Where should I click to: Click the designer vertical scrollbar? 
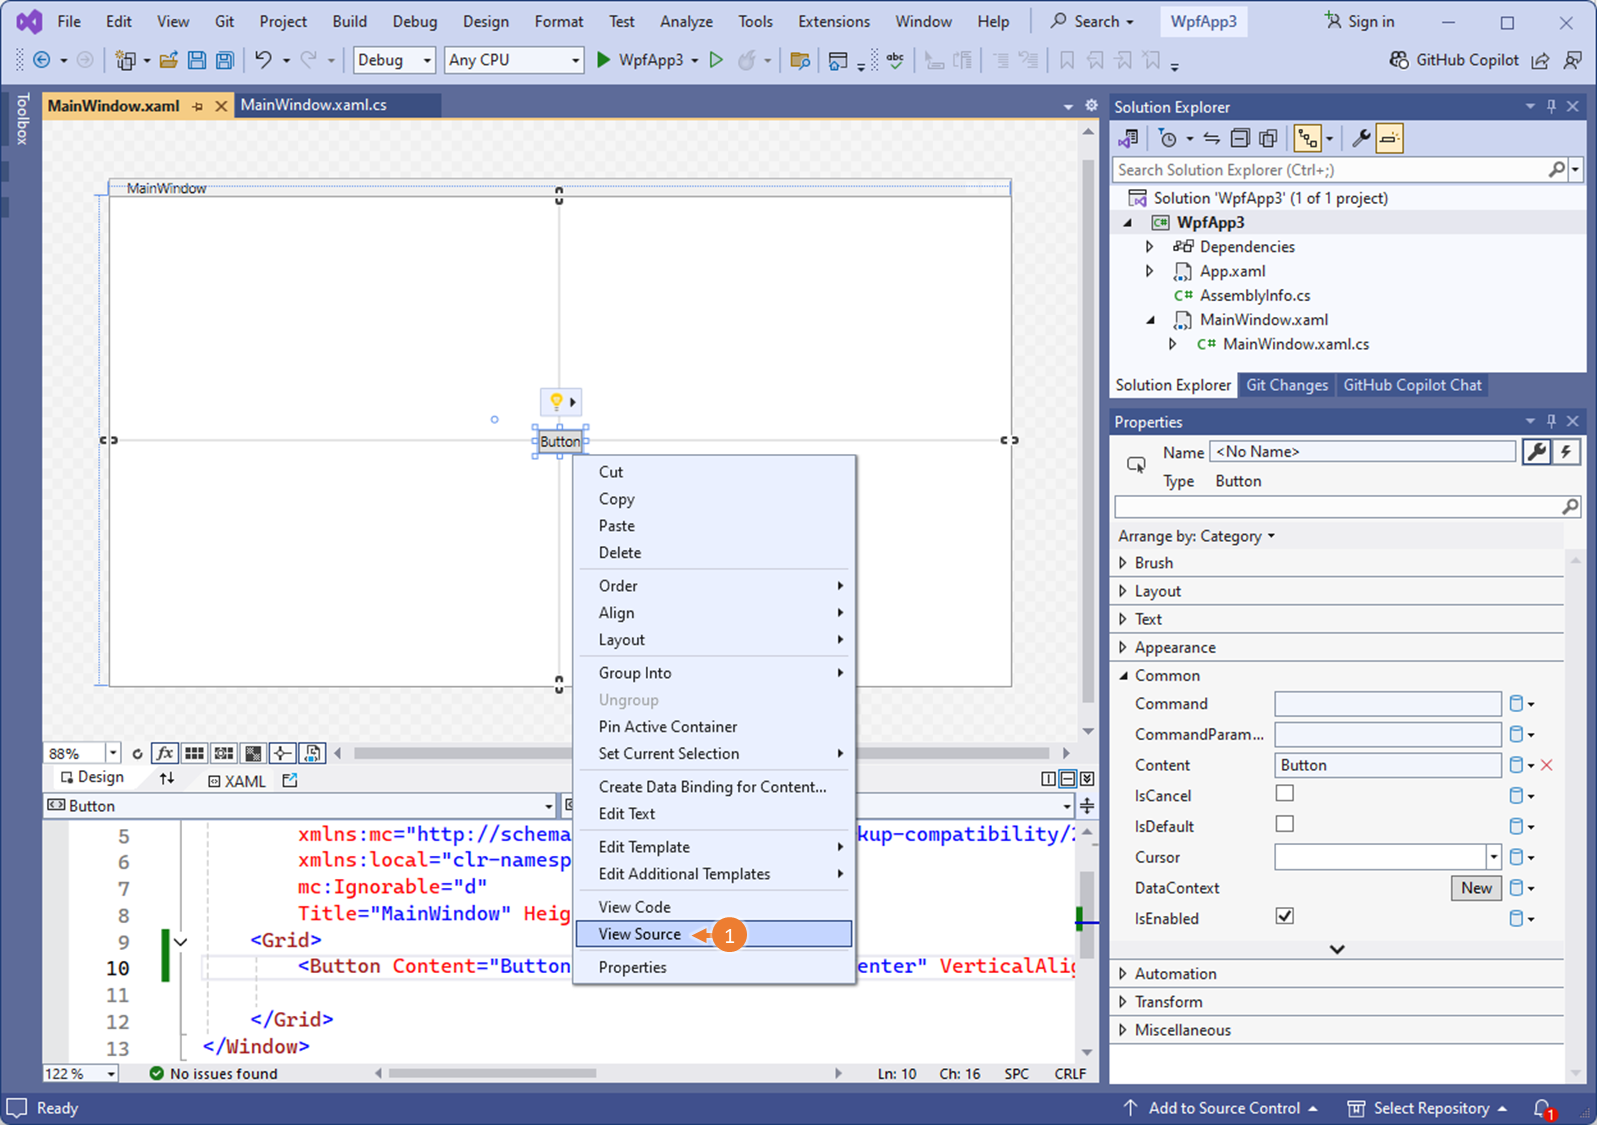coord(1088,431)
